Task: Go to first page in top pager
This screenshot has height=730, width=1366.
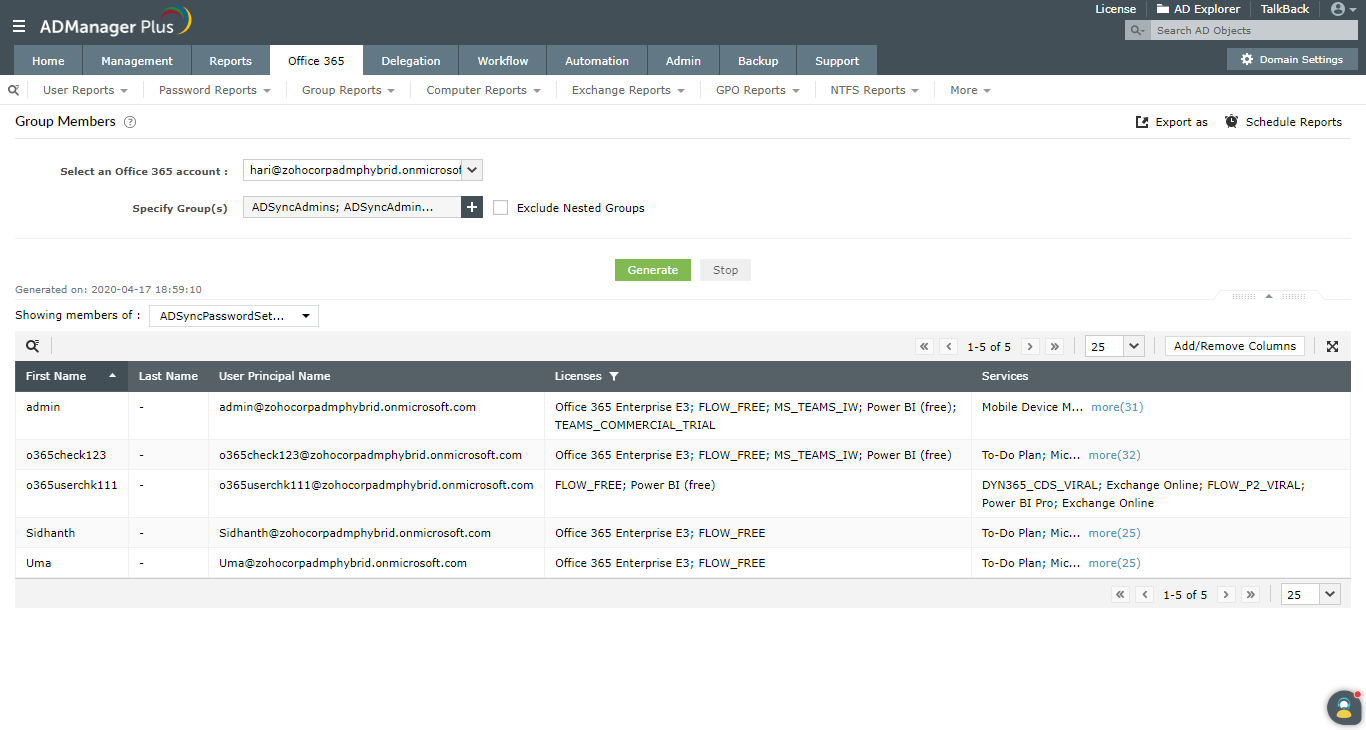Action: tap(924, 347)
